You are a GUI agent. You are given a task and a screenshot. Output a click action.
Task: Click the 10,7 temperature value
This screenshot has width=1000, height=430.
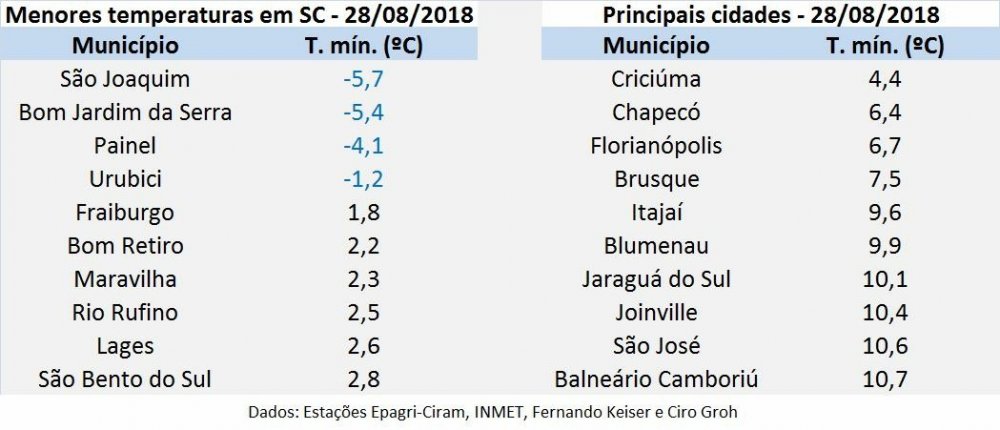(883, 379)
